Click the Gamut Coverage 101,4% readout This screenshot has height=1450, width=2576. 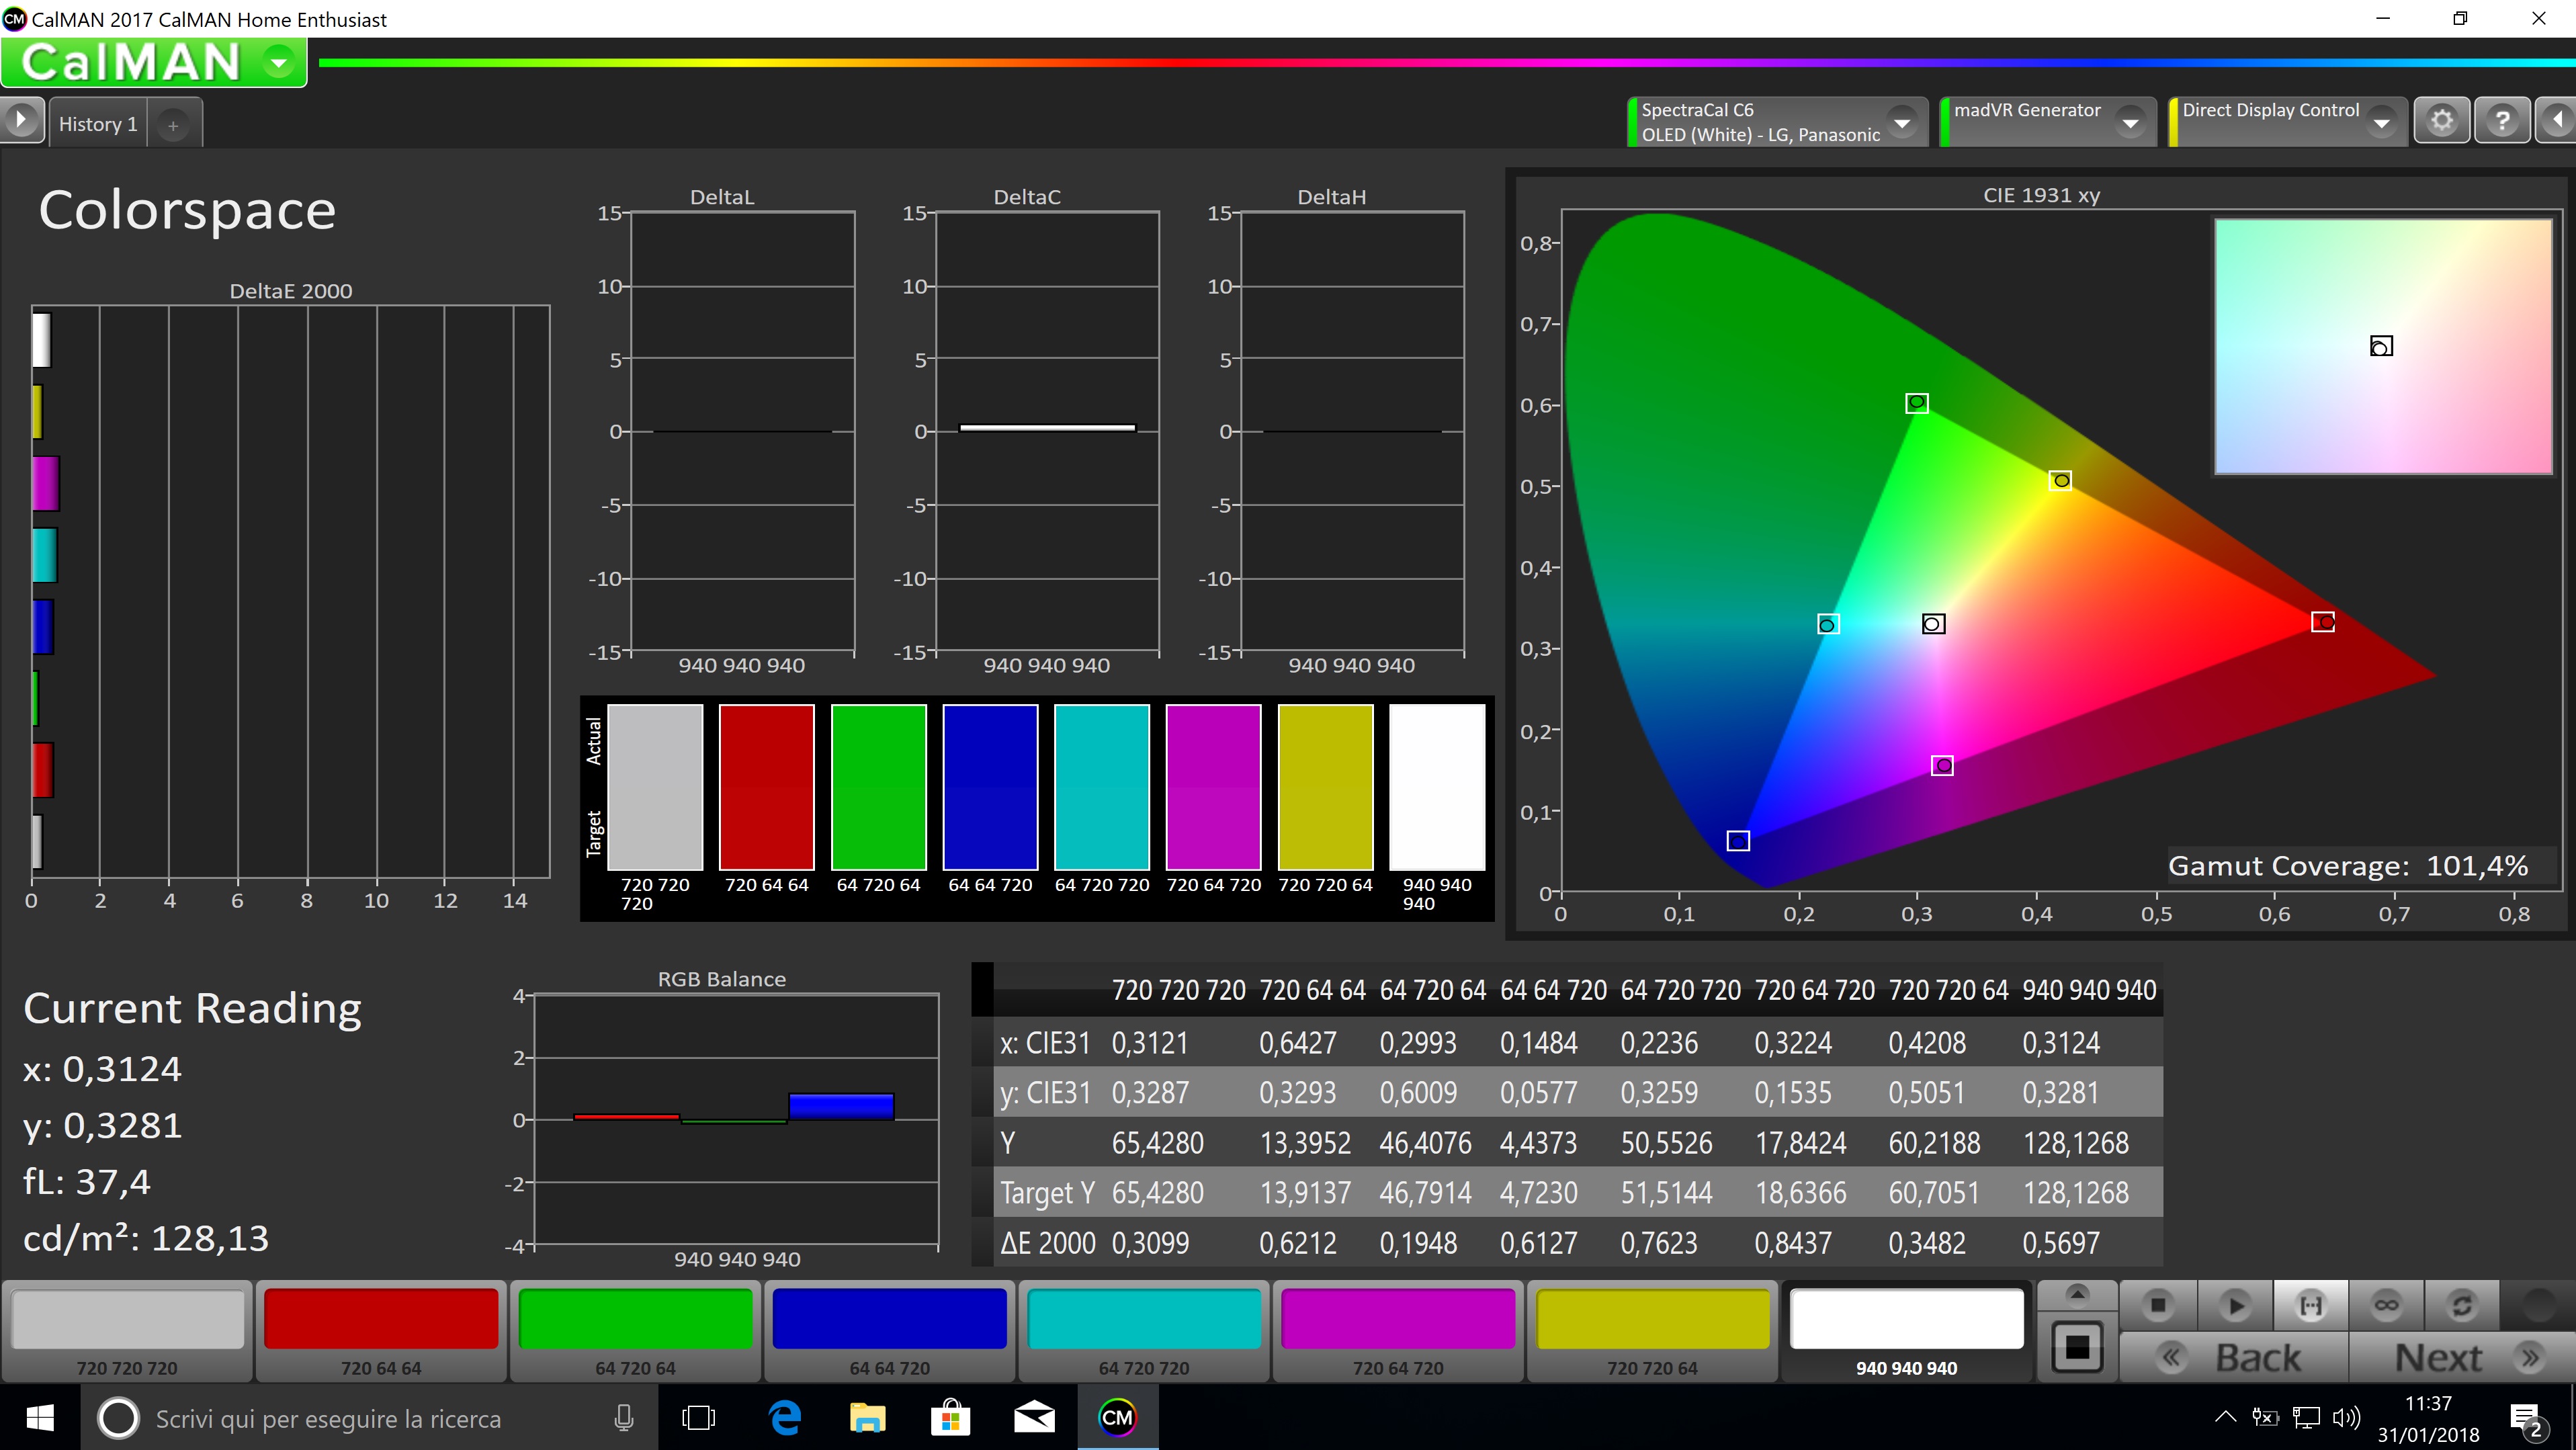(x=2347, y=866)
